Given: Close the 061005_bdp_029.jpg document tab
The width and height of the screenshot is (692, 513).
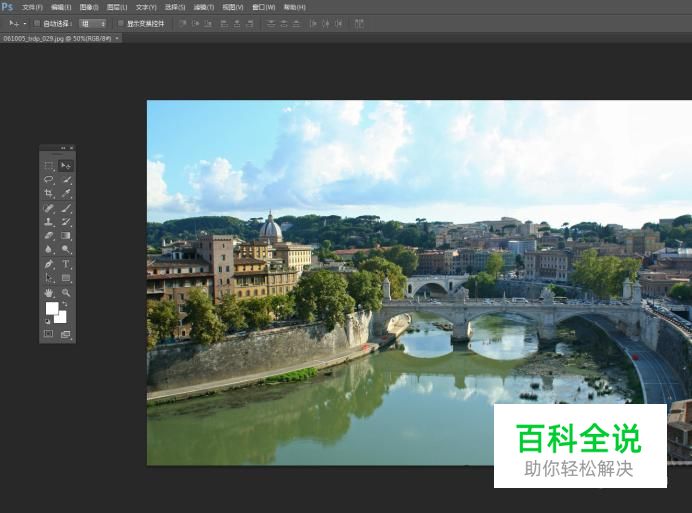Looking at the screenshot, I should 117,38.
